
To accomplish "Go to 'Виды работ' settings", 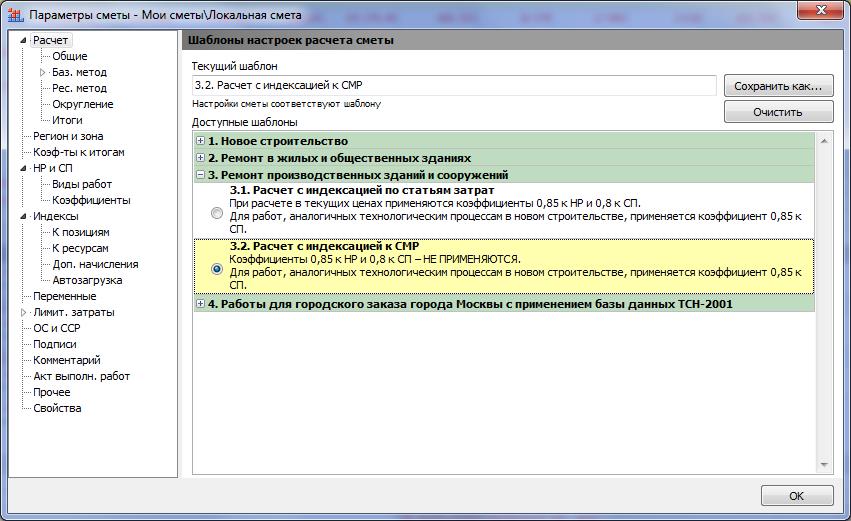I will [82, 184].
